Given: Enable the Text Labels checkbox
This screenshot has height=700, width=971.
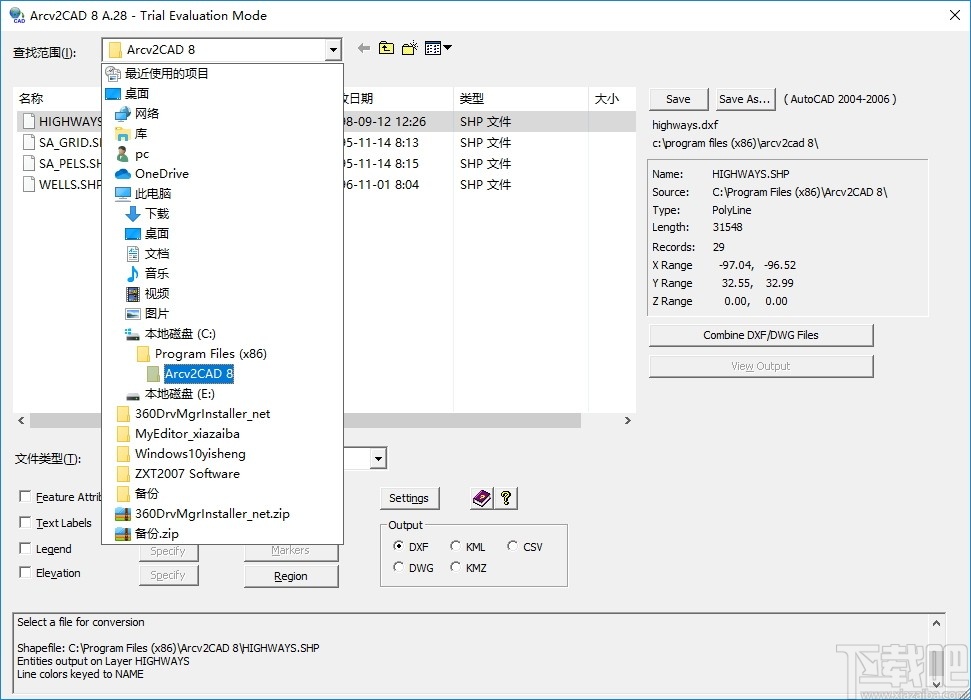Looking at the screenshot, I should tap(25, 523).
